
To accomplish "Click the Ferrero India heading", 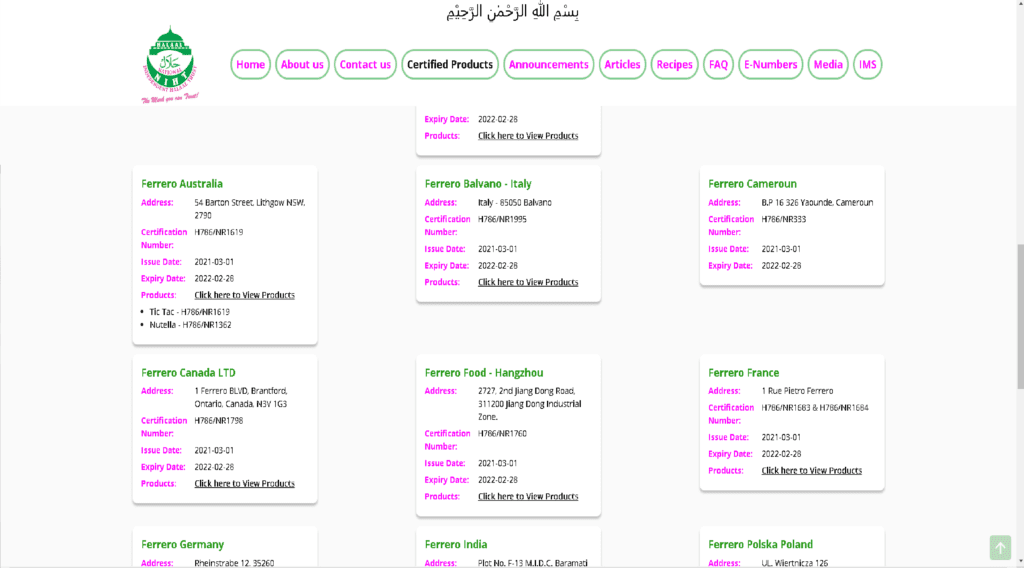I will pos(456,544).
